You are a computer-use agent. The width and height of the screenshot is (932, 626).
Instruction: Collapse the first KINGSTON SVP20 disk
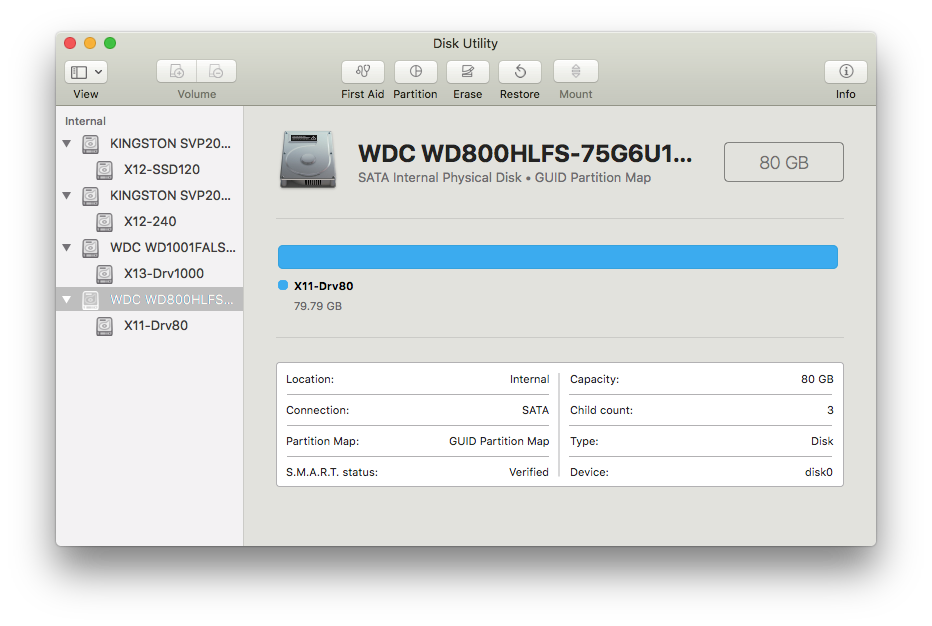click(x=67, y=143)
